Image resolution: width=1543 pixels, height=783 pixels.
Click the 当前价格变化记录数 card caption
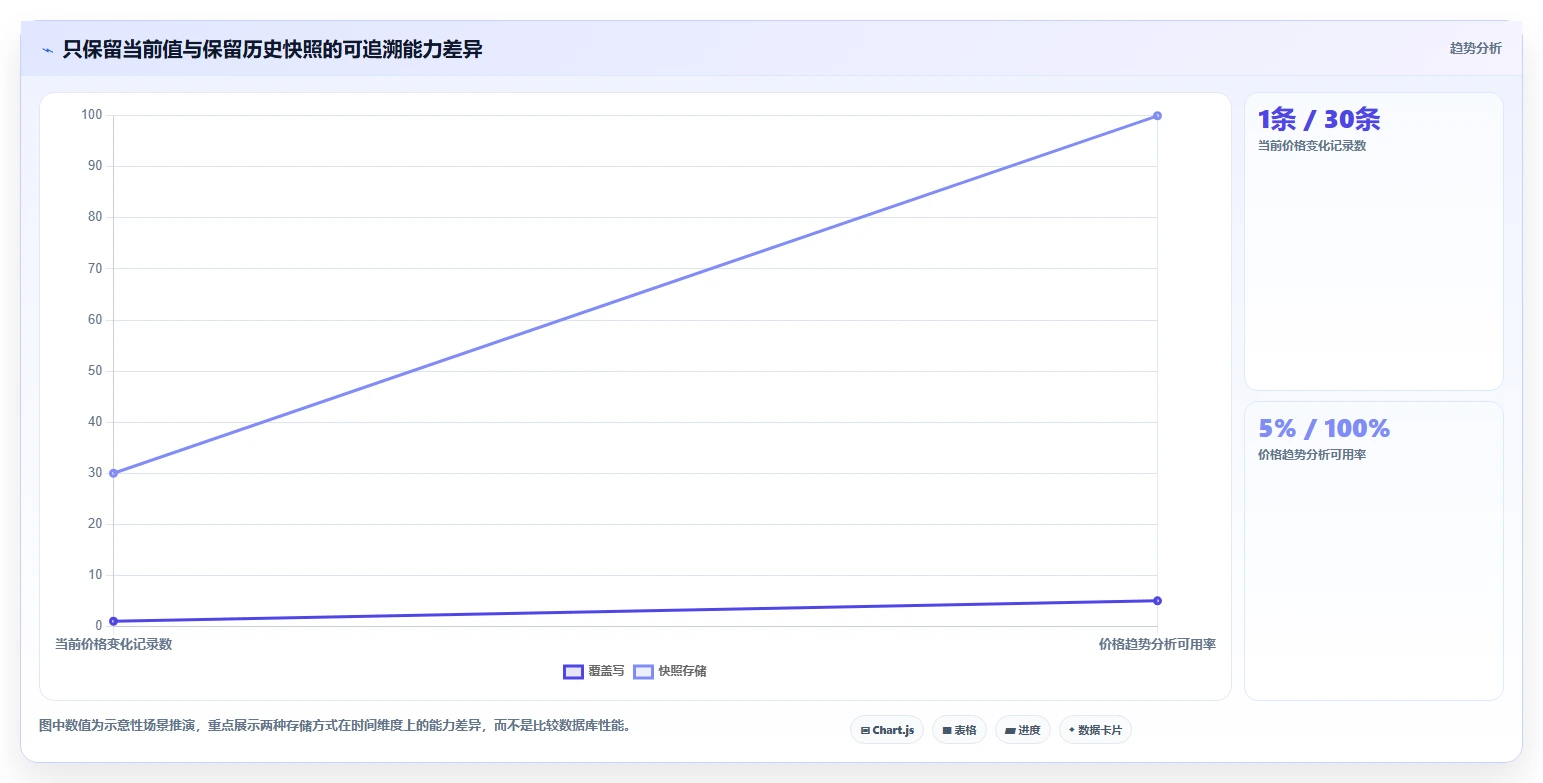pos(1312,145)
